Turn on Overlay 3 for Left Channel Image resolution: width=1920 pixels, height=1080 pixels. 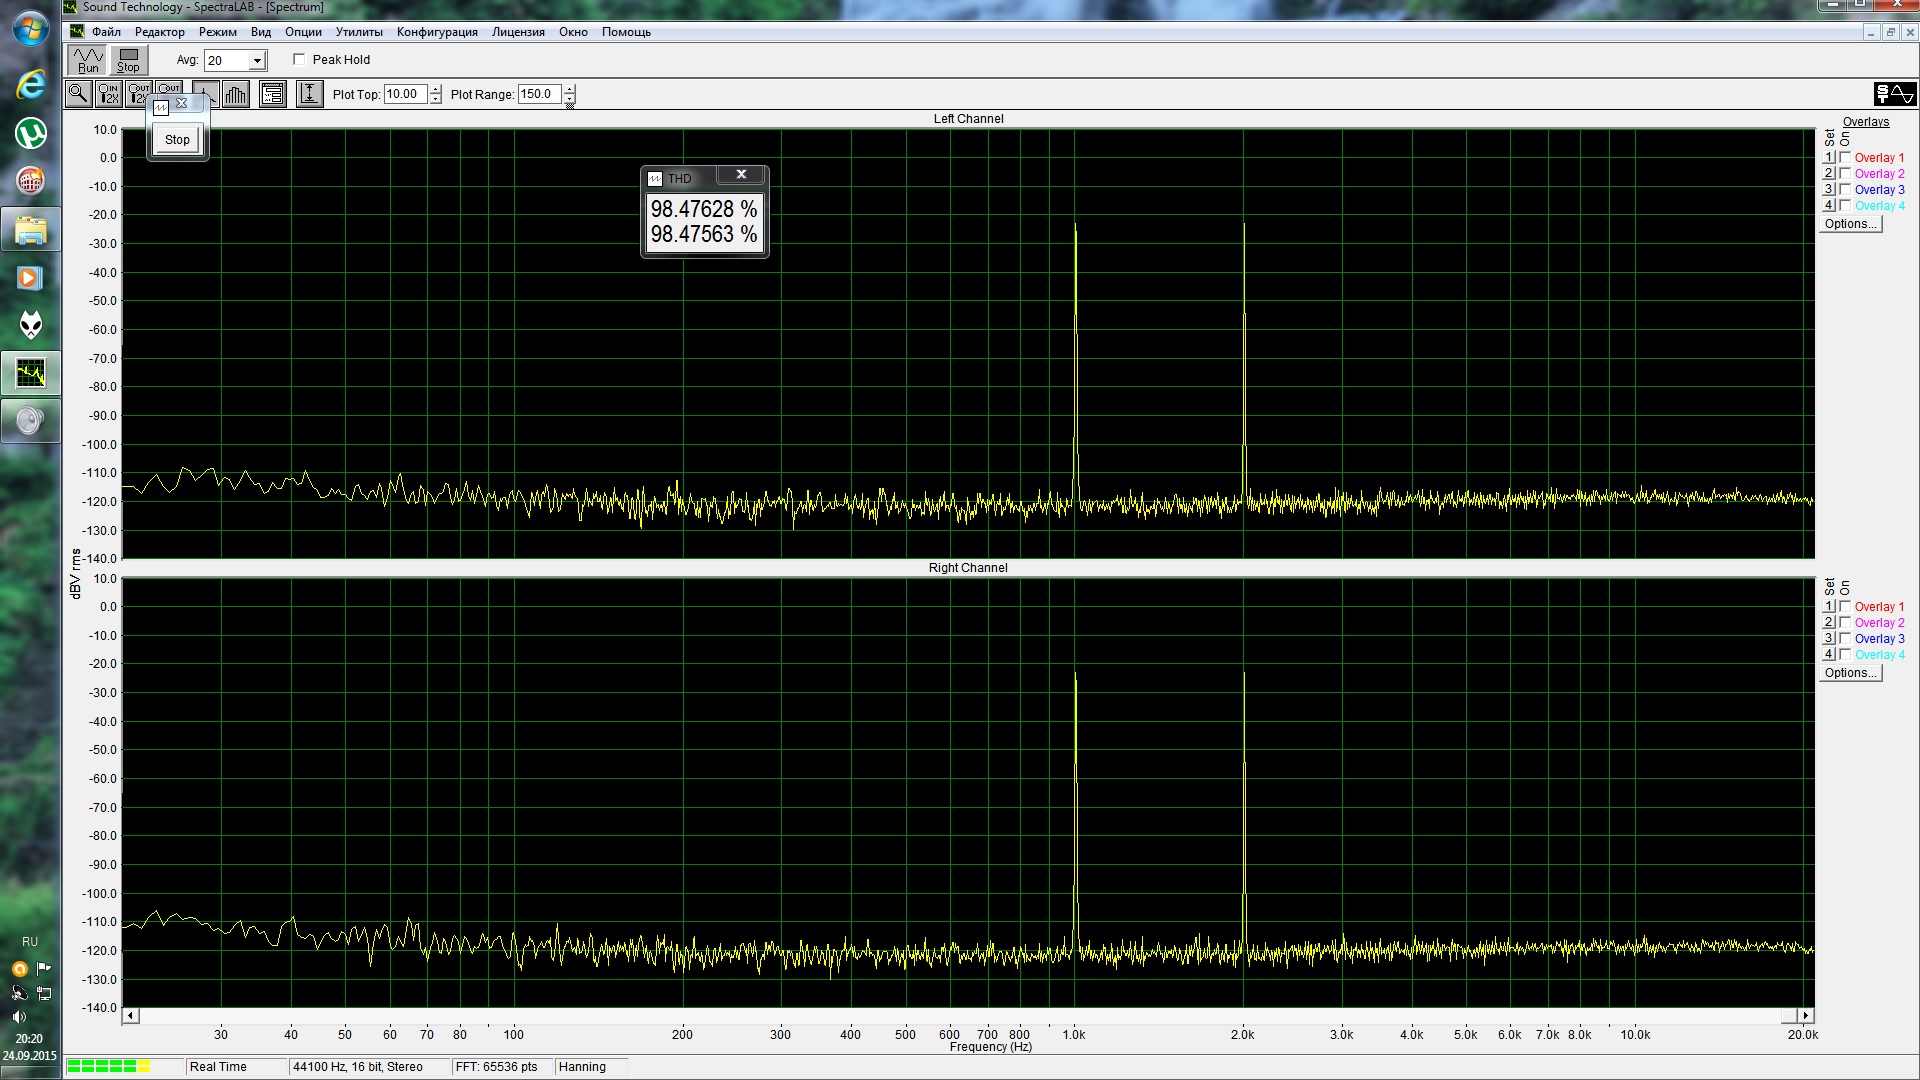(1845, 189)
